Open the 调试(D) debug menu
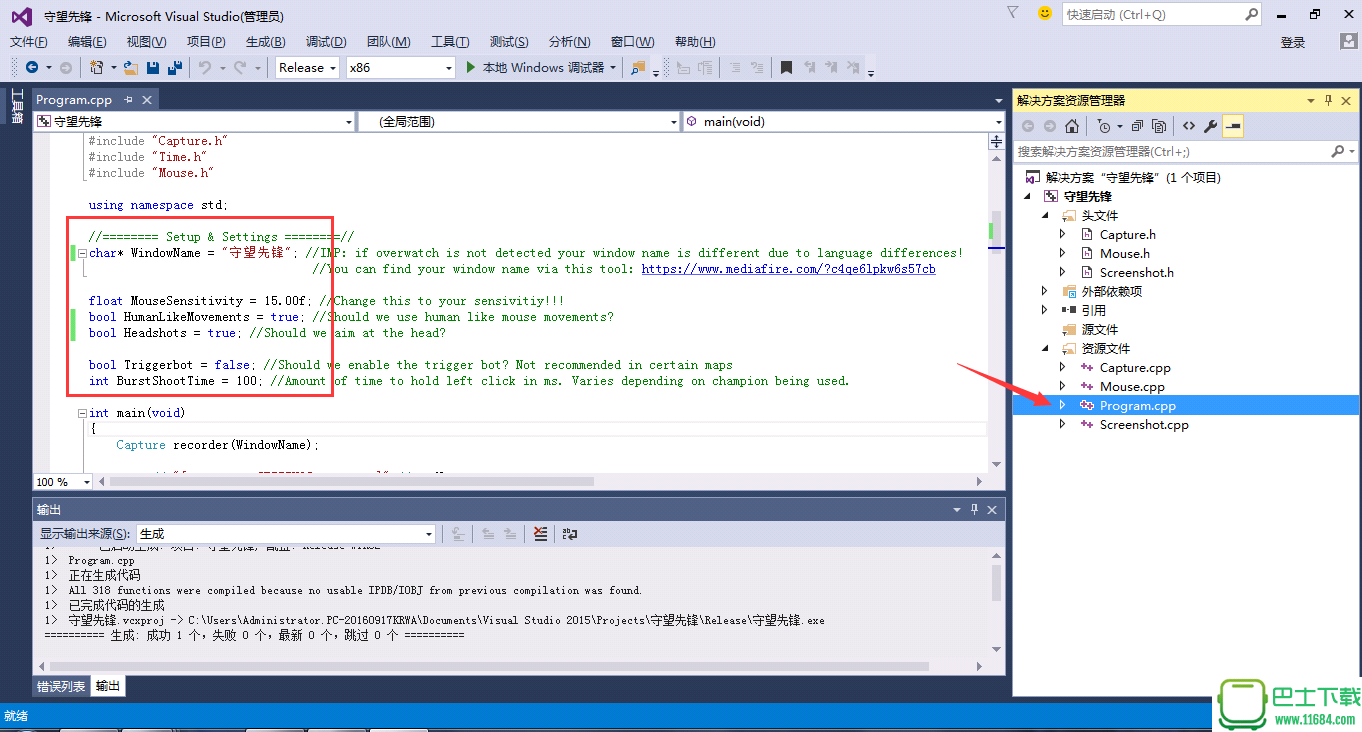This screenshot has width=1362, height=732. (326, 41)
